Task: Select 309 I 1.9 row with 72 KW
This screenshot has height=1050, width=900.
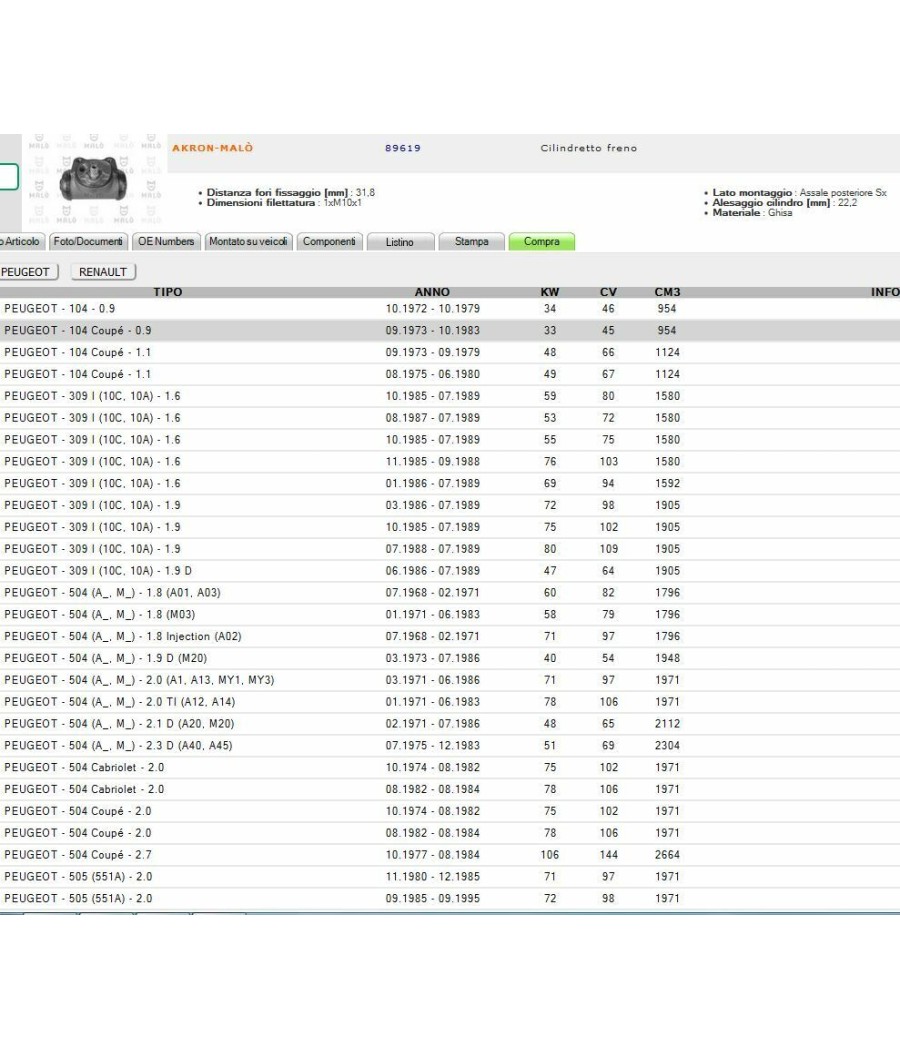Action: (450, 506)
